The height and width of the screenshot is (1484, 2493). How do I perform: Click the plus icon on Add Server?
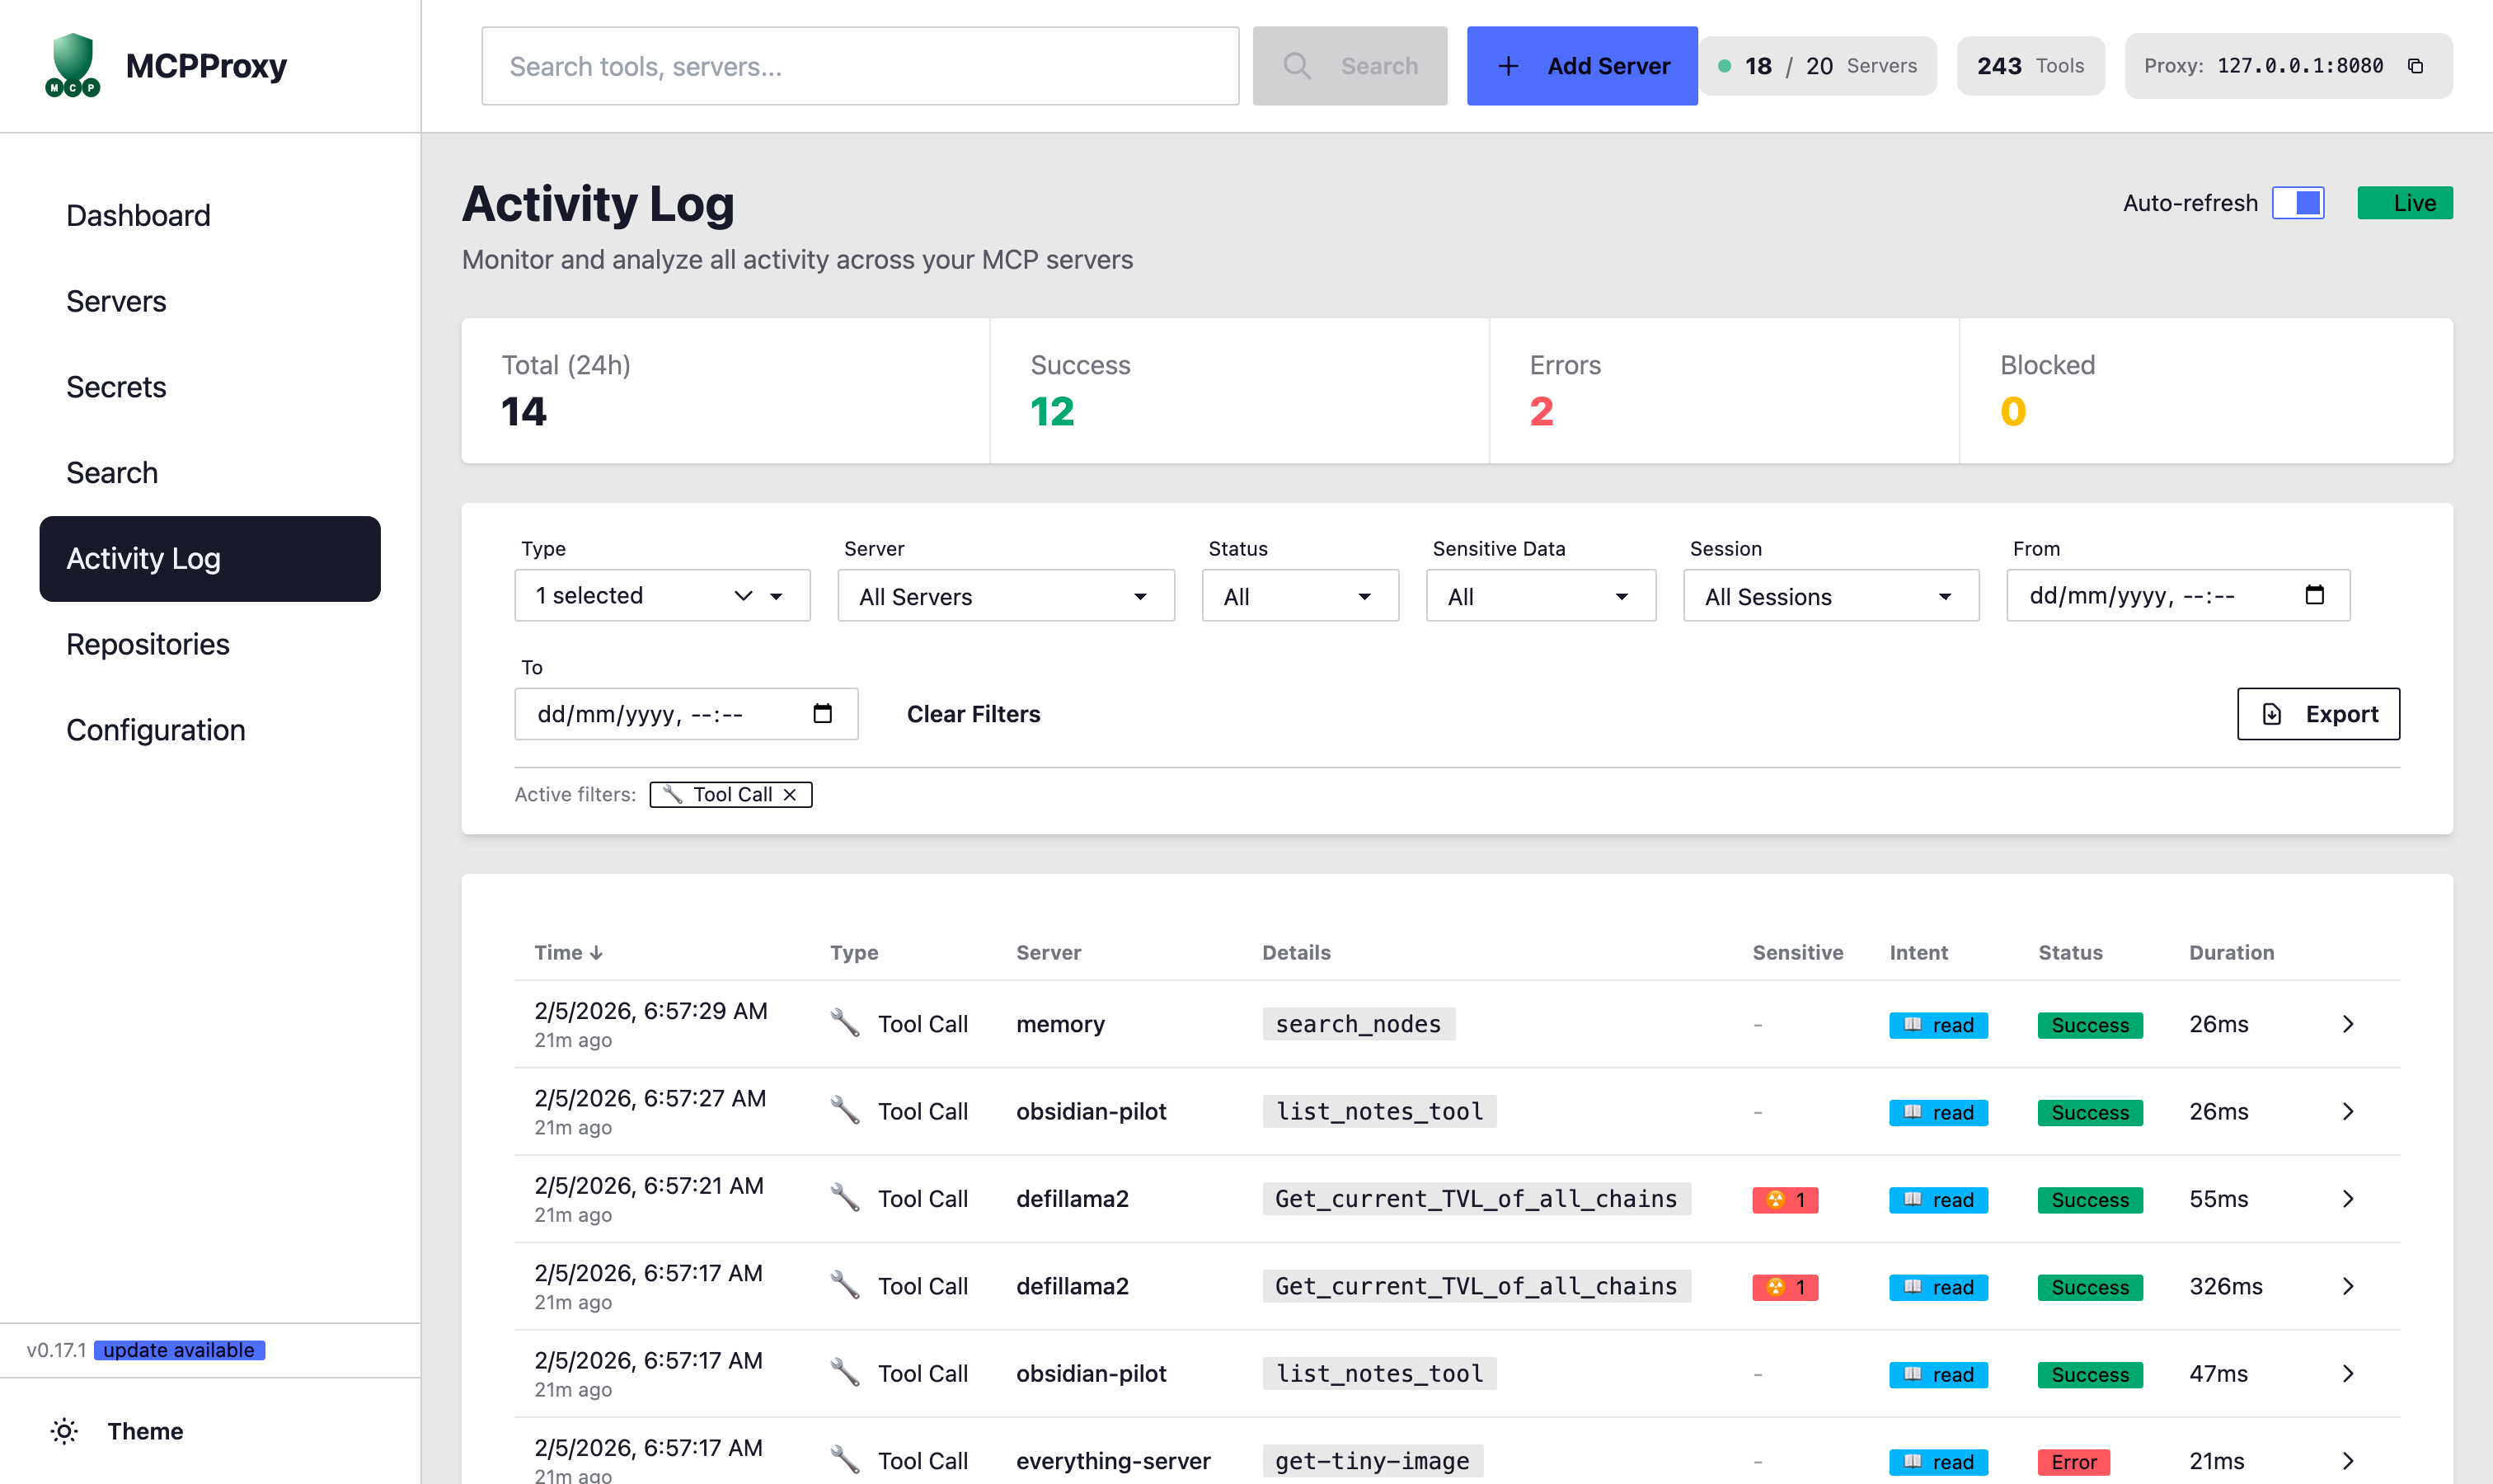click(x=1508, y=66)
